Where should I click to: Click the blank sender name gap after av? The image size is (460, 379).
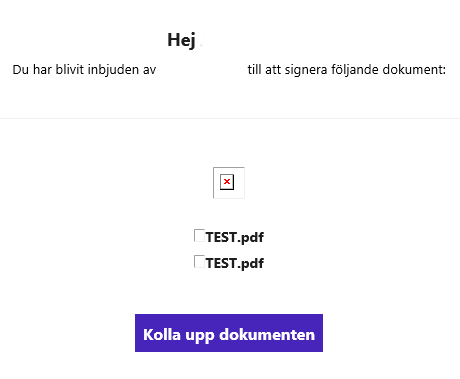pos(202,70)
